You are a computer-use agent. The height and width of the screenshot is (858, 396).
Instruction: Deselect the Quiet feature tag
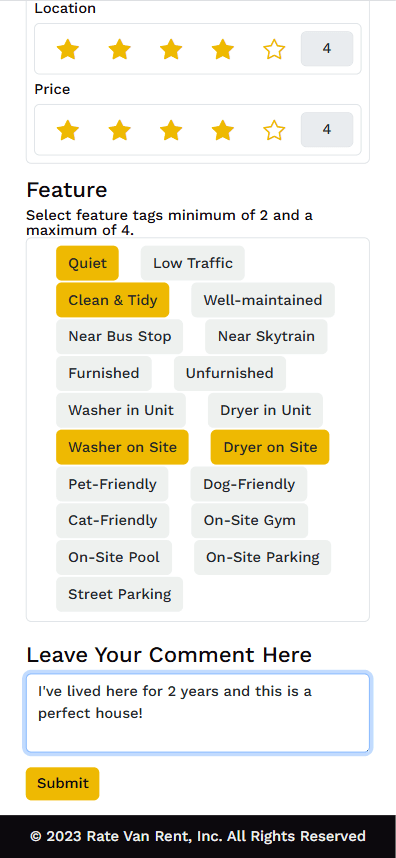tap(88, 263)
